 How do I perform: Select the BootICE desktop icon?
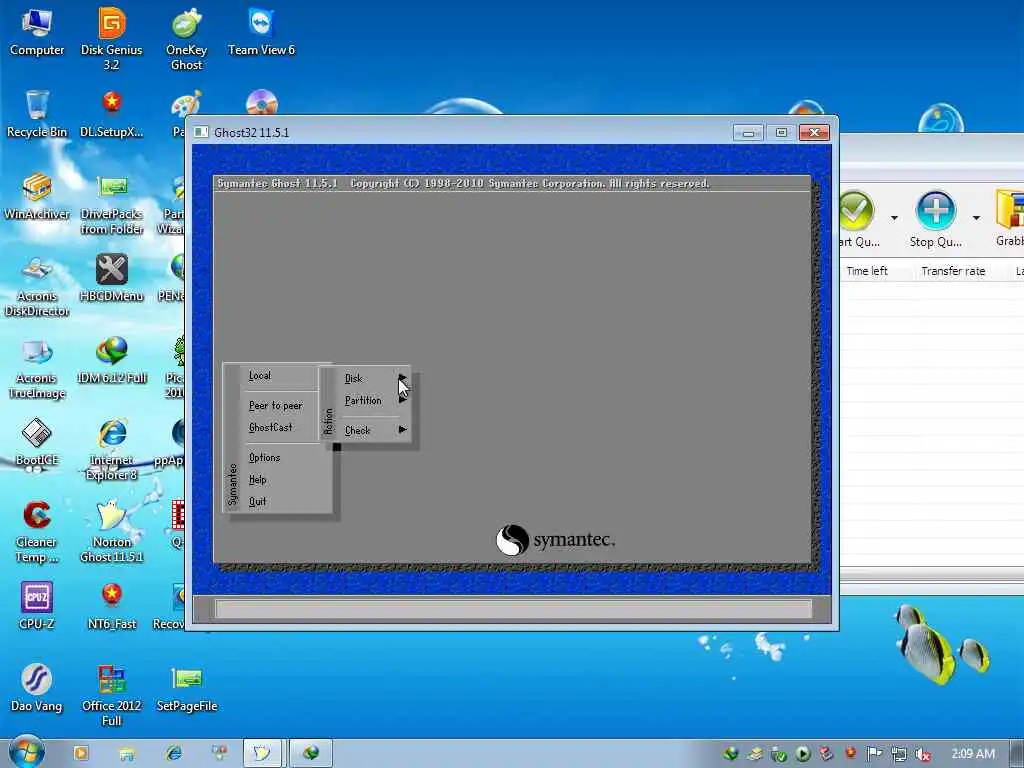(x=37, y=443)
